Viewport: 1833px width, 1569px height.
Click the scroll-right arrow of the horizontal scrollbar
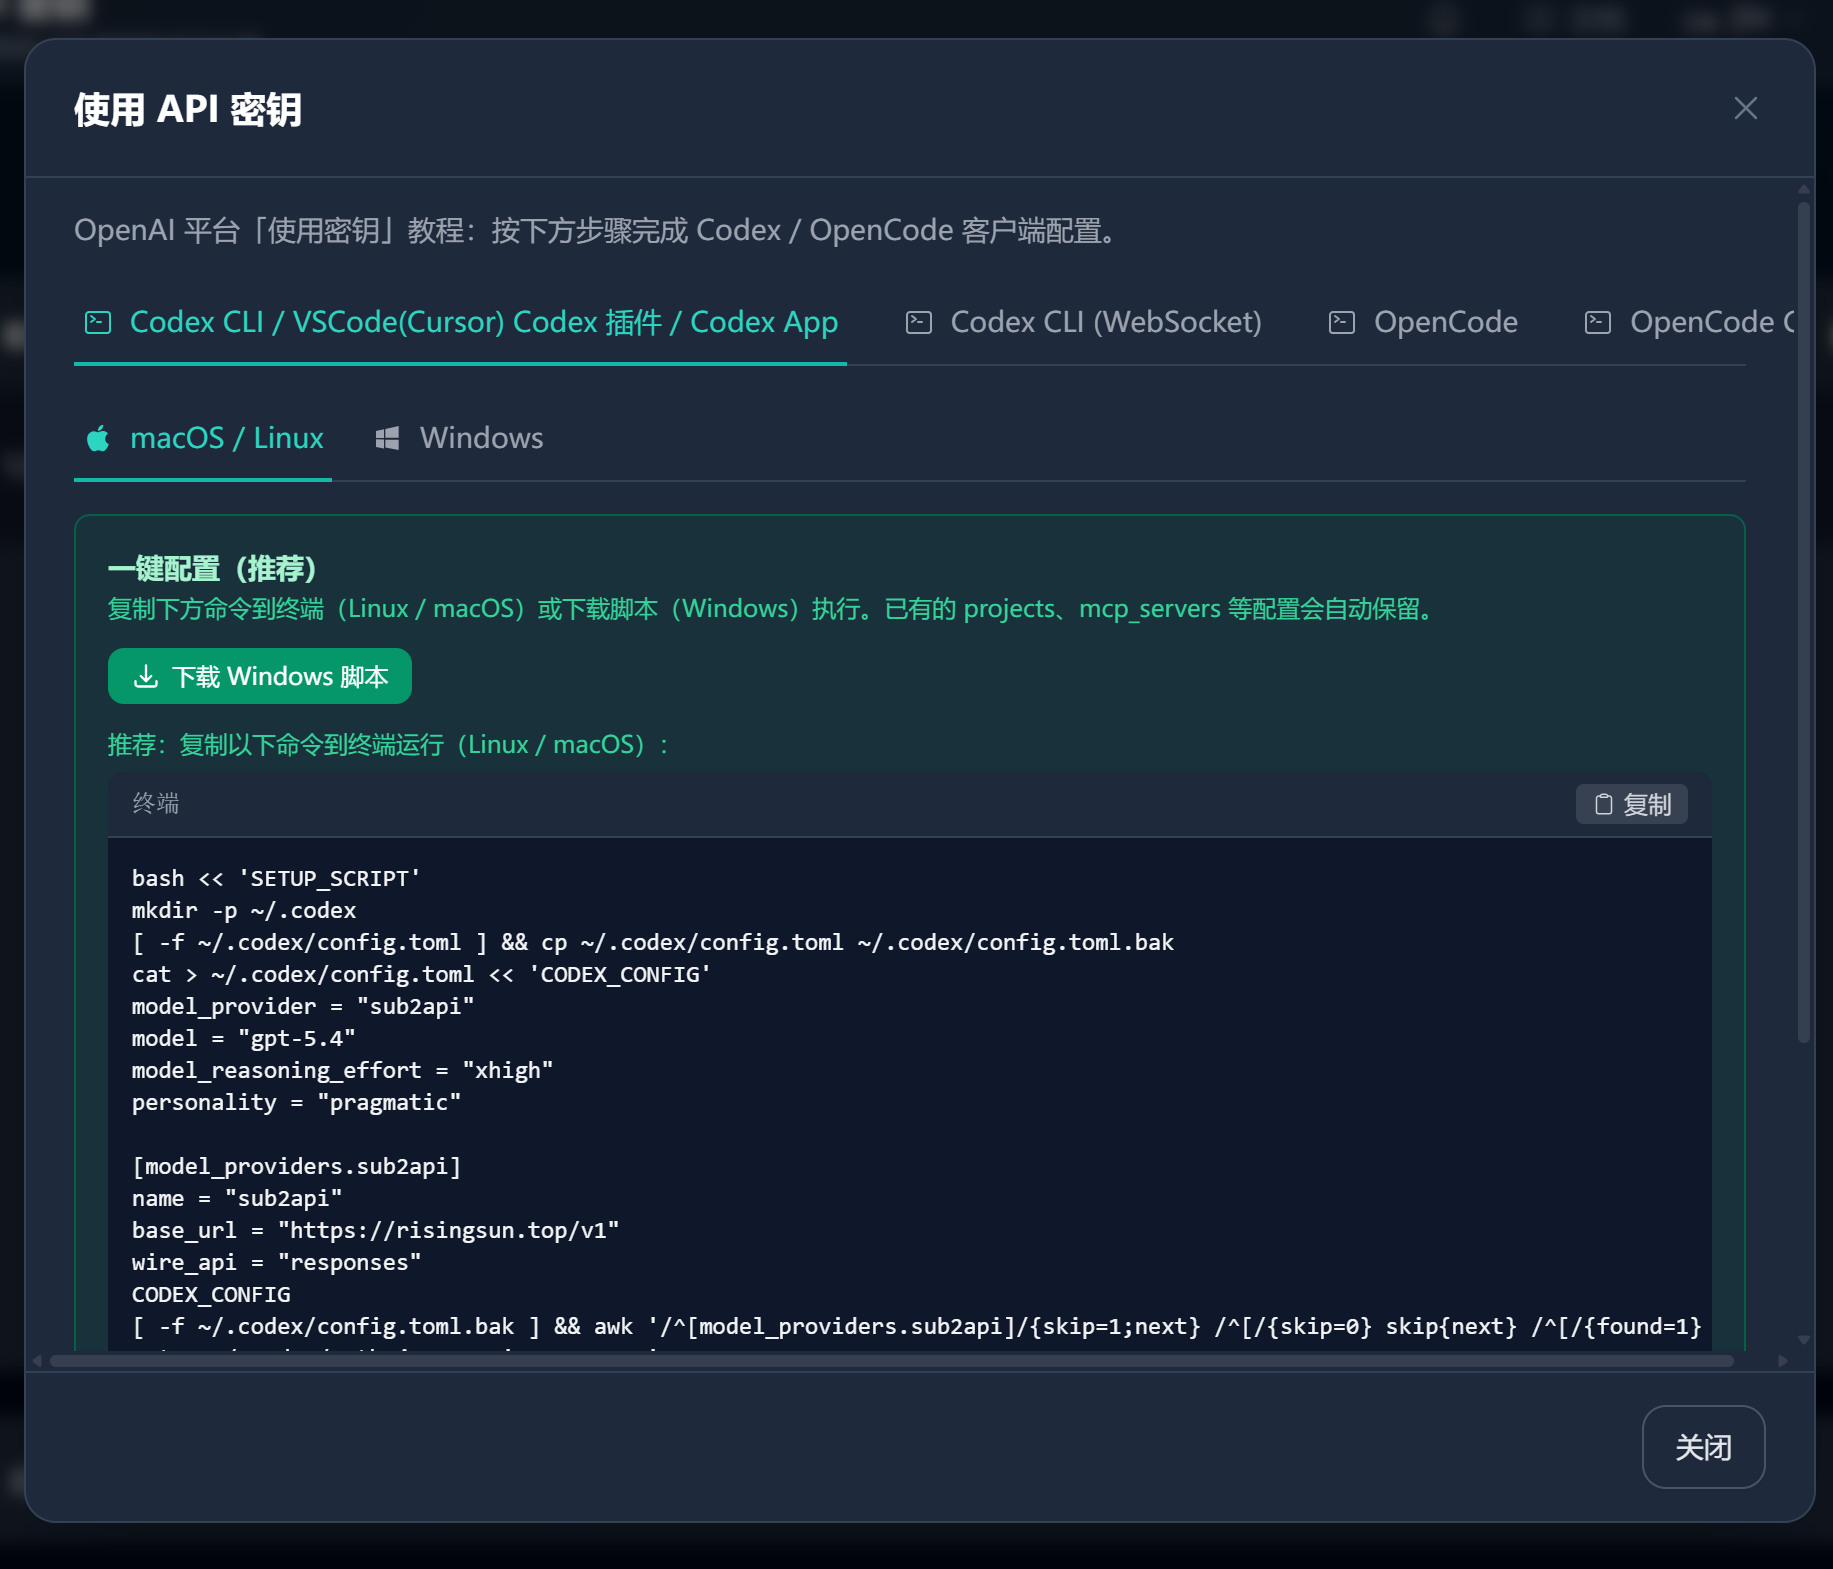coord(1782,1360)
